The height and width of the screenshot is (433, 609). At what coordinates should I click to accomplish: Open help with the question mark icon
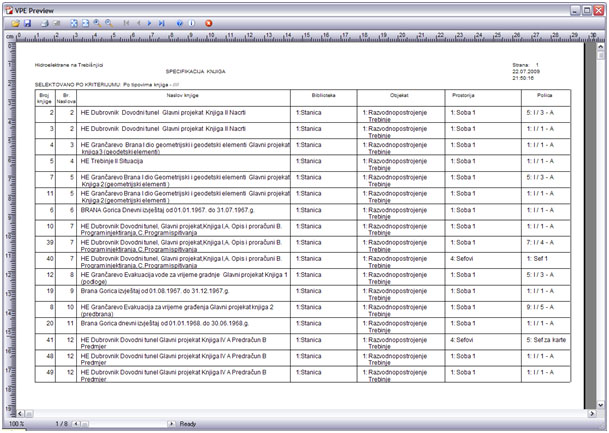point(179,23)
